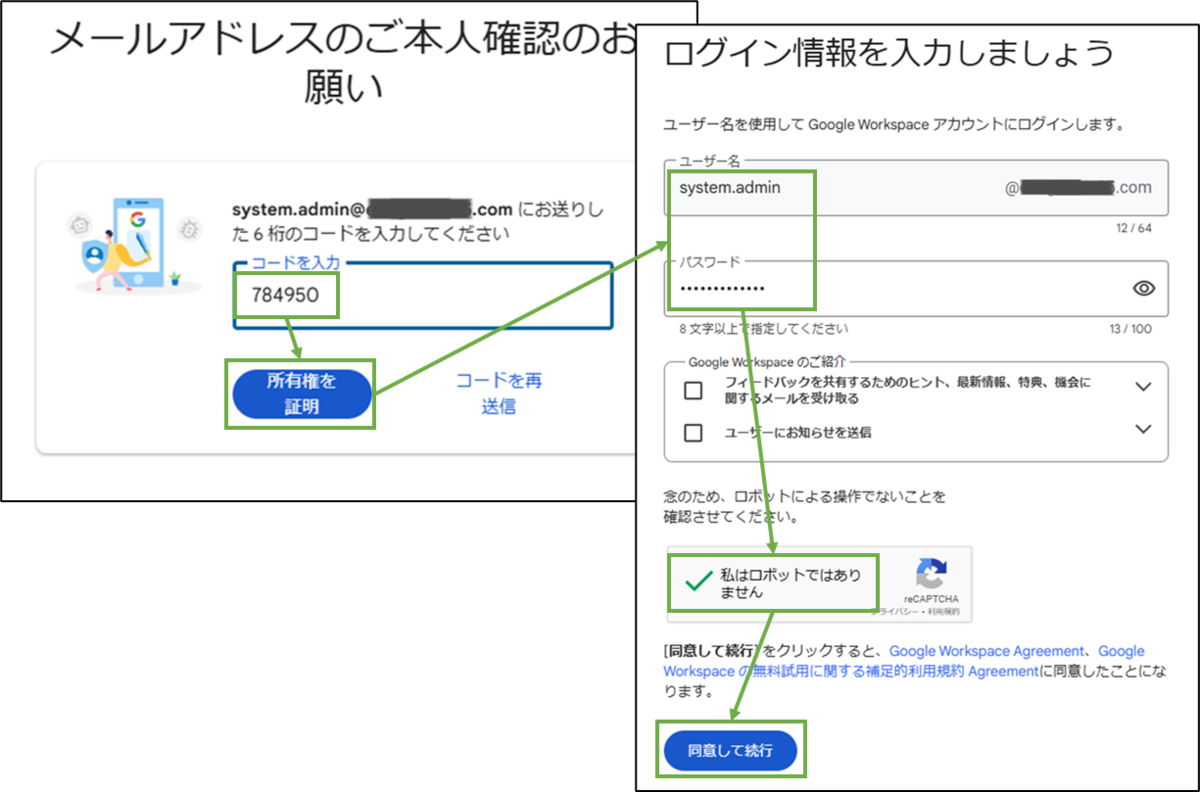Image resolution: width=1200 pixels, height=792 pixels.
Task: Check the ユーザーにお知らせを送信 checkbox
Action: 693,433
